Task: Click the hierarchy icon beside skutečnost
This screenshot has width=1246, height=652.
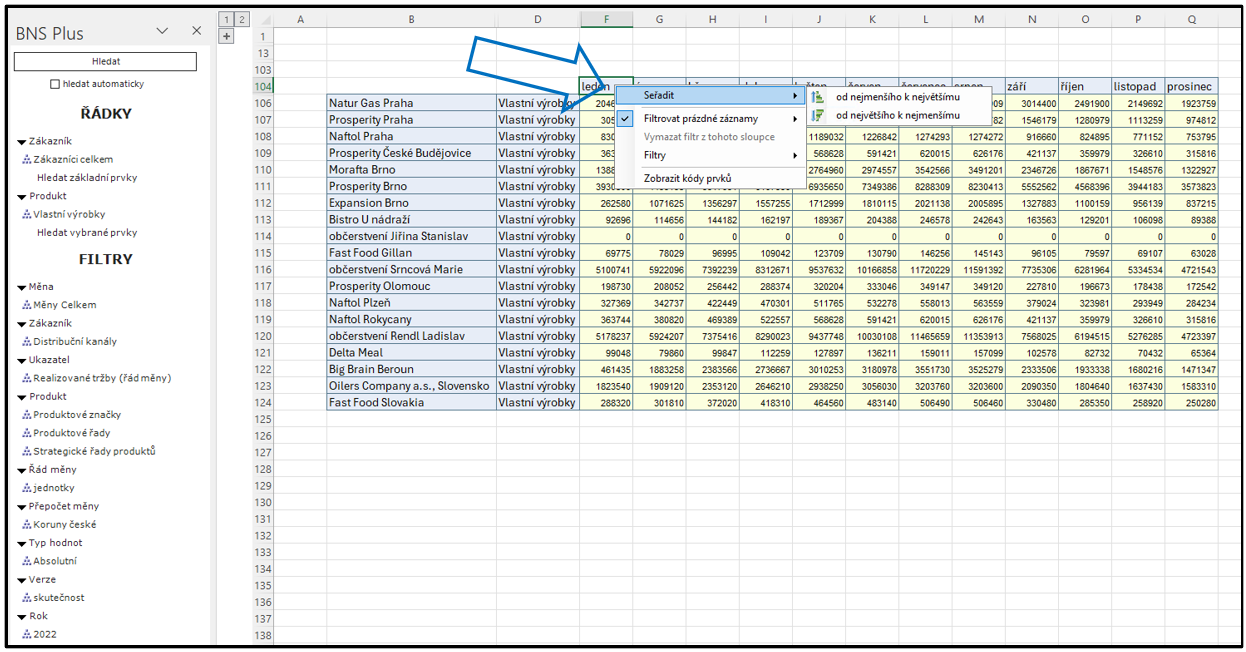Action: 26,598
